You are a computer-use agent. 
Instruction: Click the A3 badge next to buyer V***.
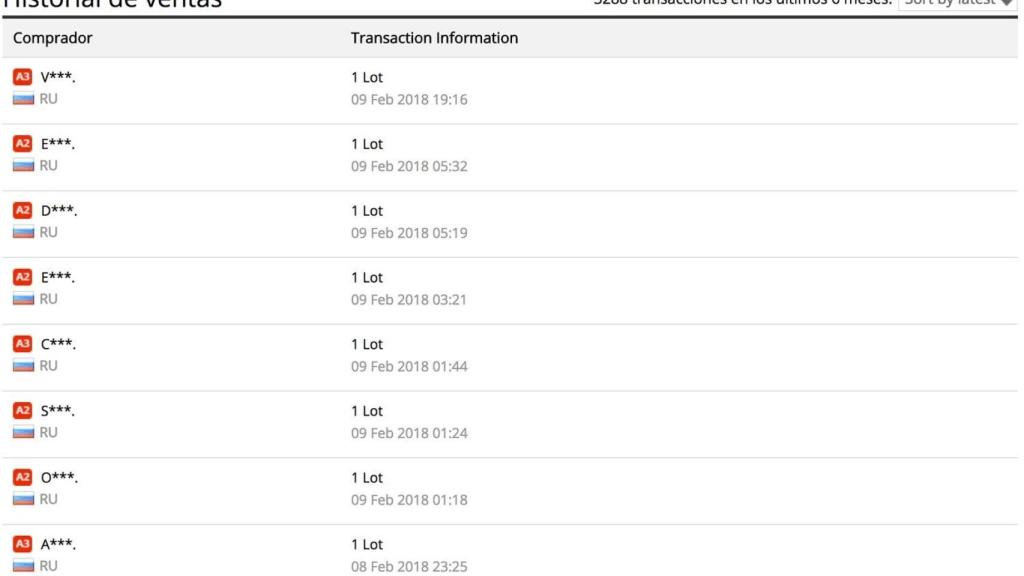[22, 77]
